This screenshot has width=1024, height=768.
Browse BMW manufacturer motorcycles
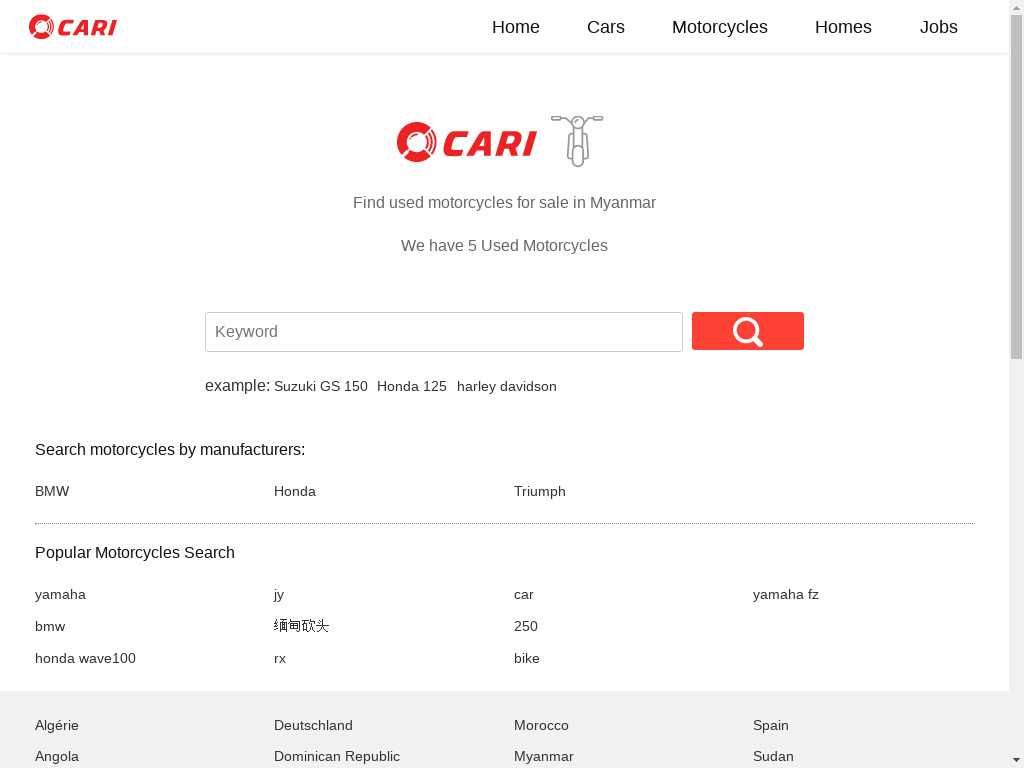tap(52, 491)
